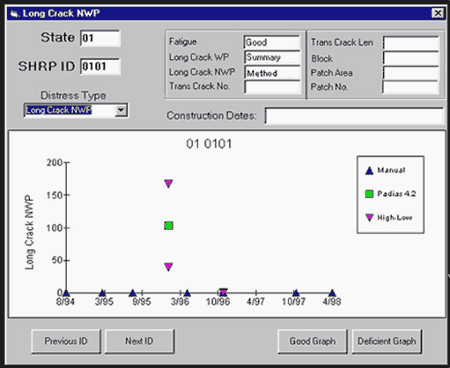Go to the Next ID
This screenshot has height=368, width=450.
pyautogui.click(x=139, y=341)
